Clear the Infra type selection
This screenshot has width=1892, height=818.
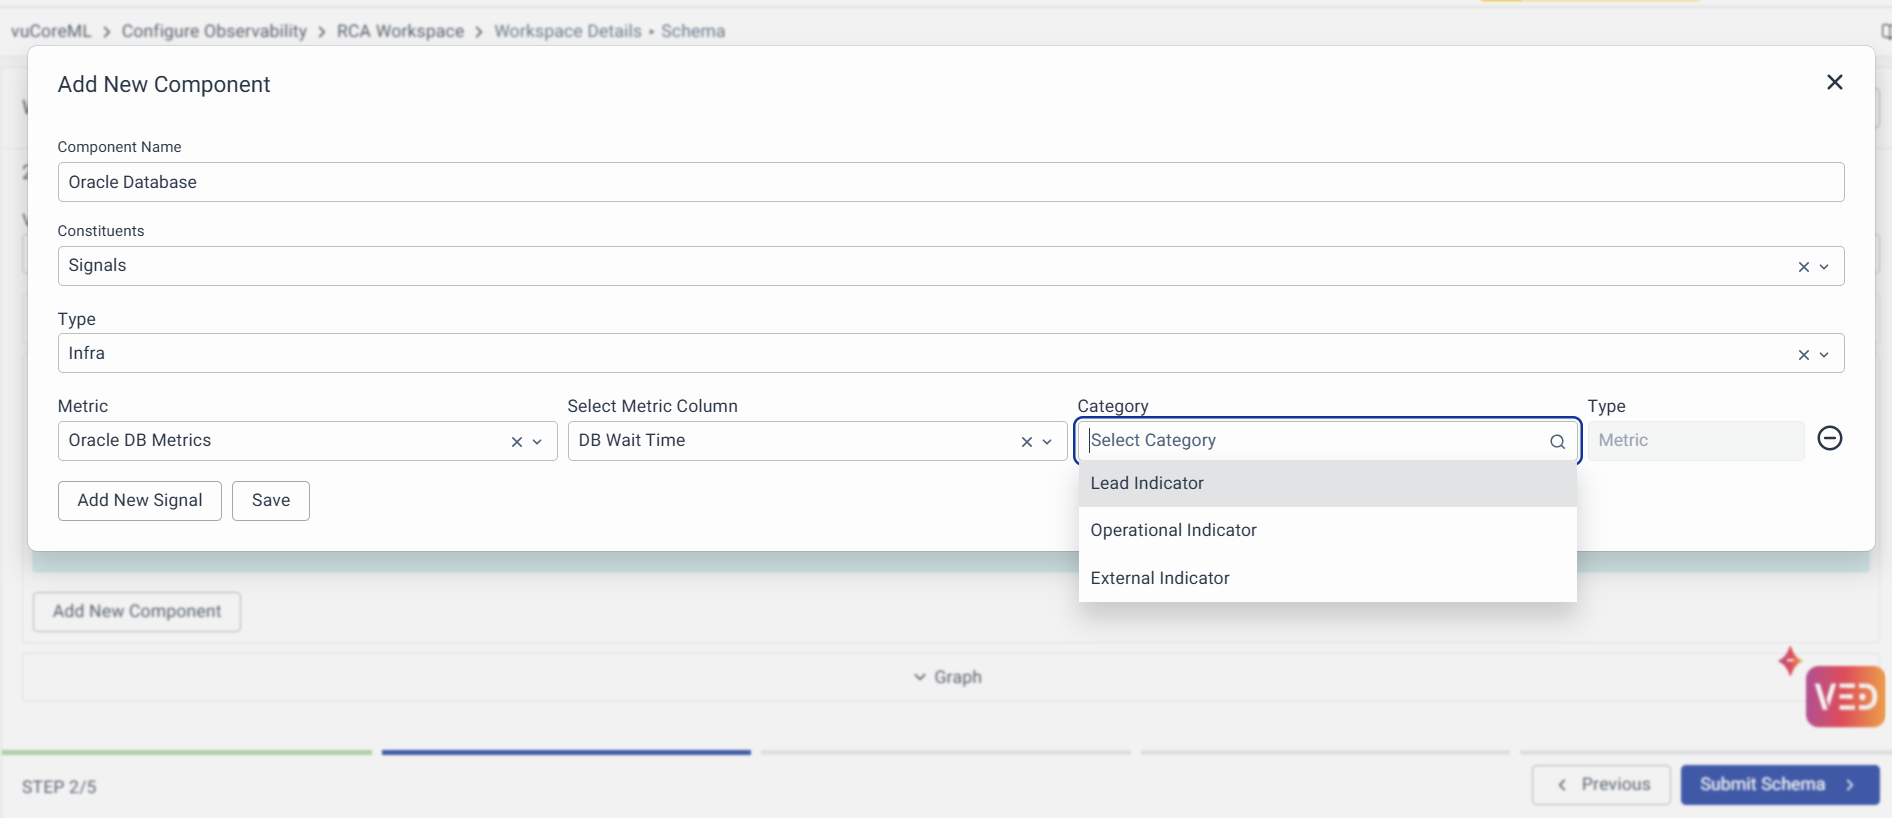(1803, 355)
